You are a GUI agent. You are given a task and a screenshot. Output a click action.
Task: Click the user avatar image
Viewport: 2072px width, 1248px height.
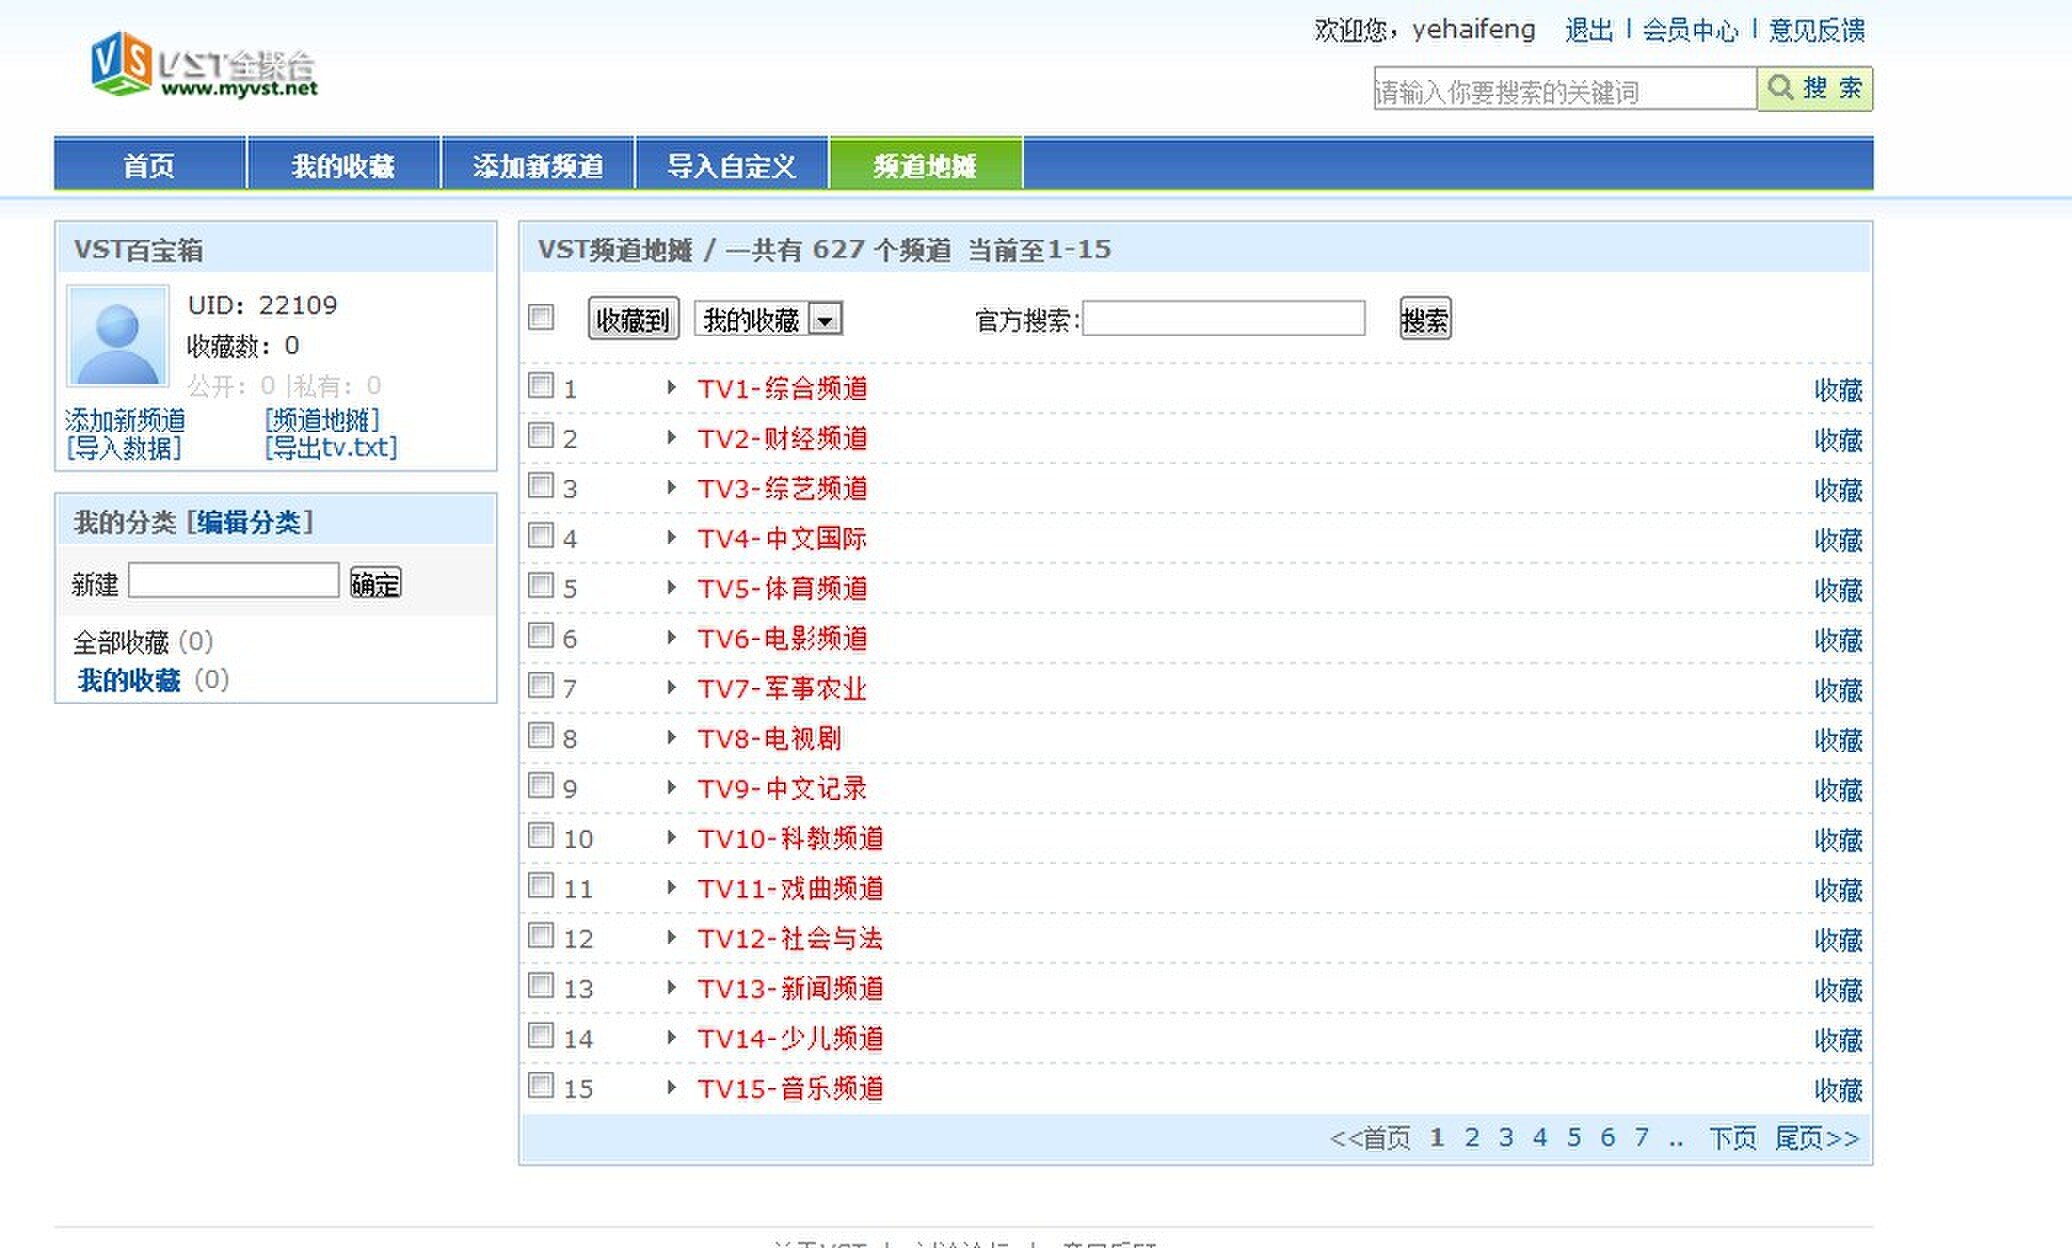pos(117,336)
